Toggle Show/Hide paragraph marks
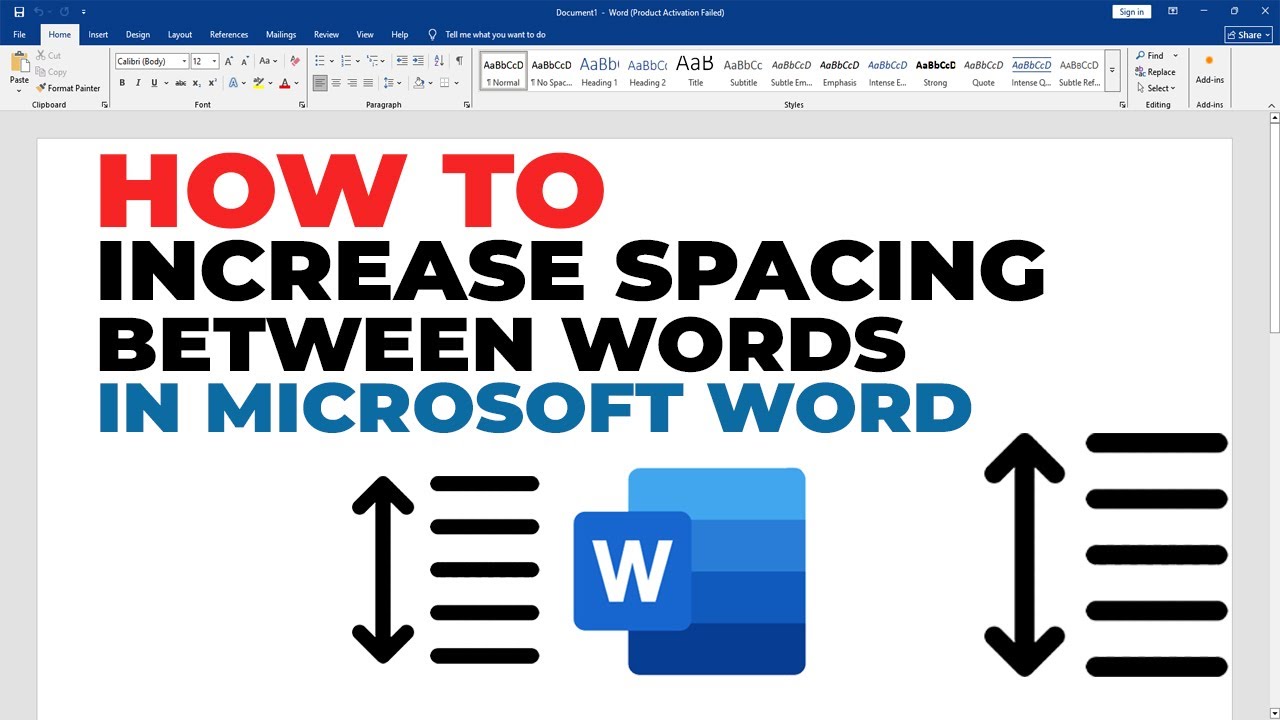Viewport: 1280px width, 720px height. pos(459,61)
